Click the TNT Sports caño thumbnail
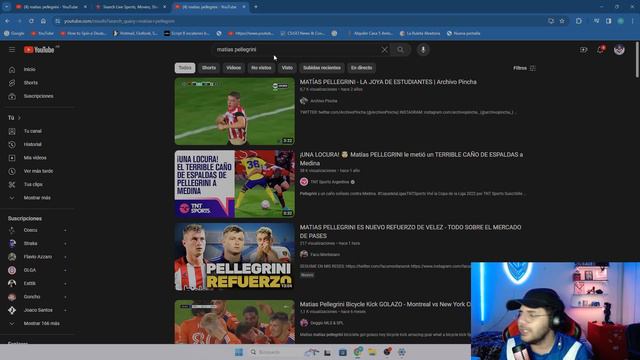This screenshot has height=360, width=640. (235, 184)
